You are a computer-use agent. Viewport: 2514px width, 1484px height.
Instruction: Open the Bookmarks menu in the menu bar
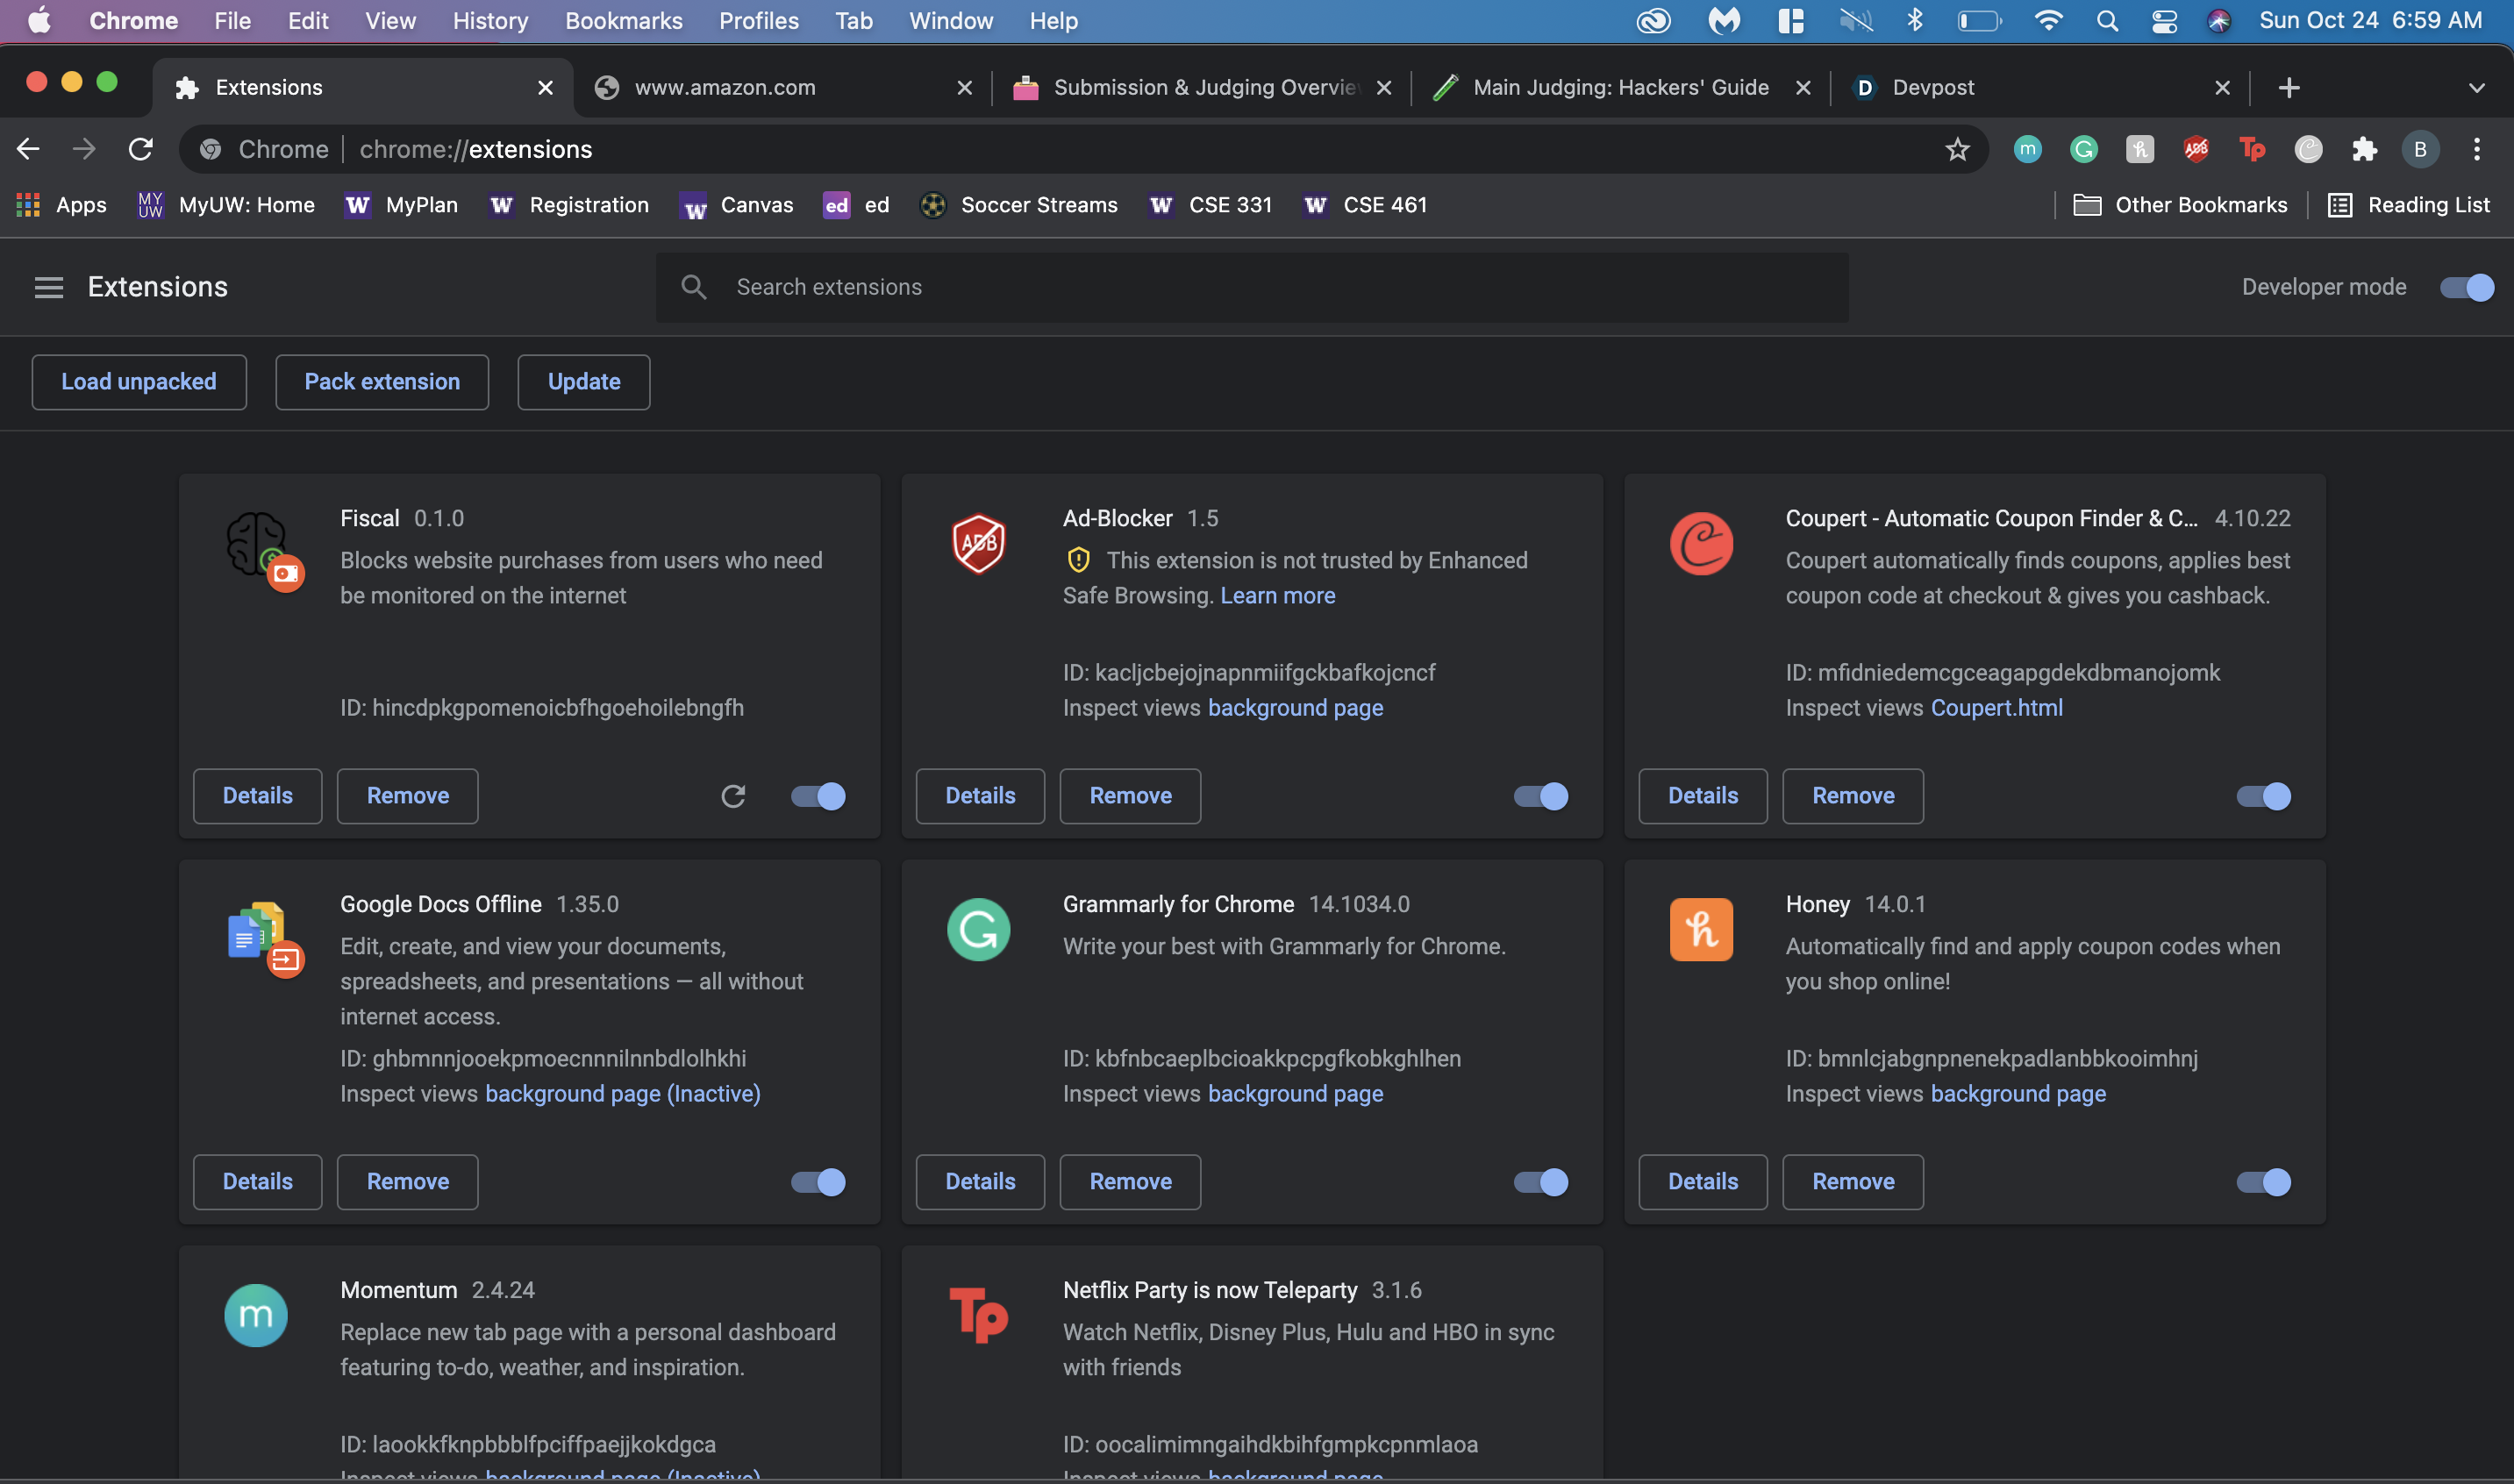[x=623, y=21]
